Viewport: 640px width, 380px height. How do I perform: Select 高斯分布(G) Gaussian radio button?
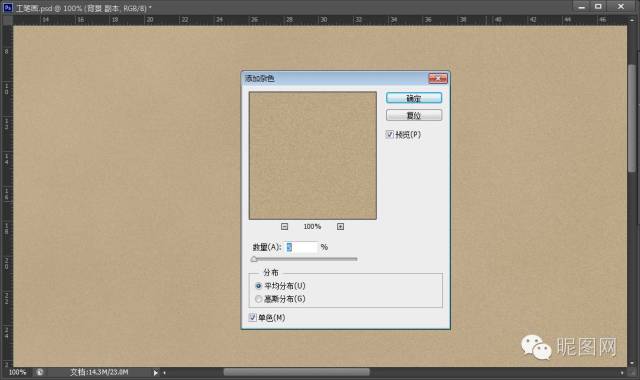pyautogui.click(x=258, y=299)
